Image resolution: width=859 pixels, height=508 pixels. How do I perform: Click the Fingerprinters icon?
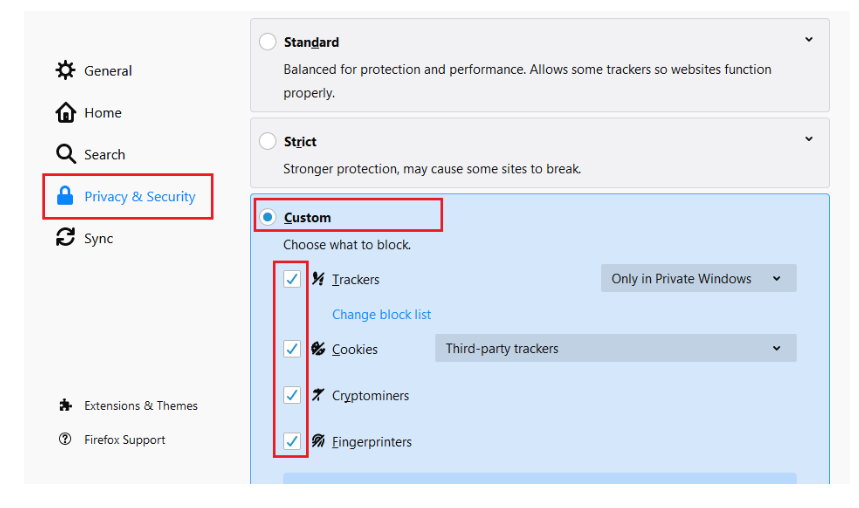tap(318, 441)
